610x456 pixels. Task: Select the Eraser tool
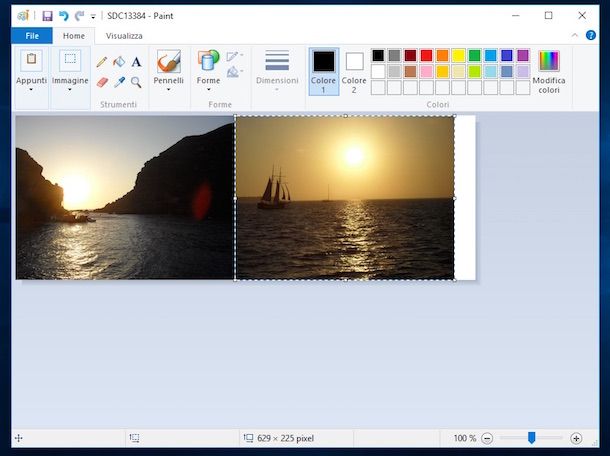point(102,82)
